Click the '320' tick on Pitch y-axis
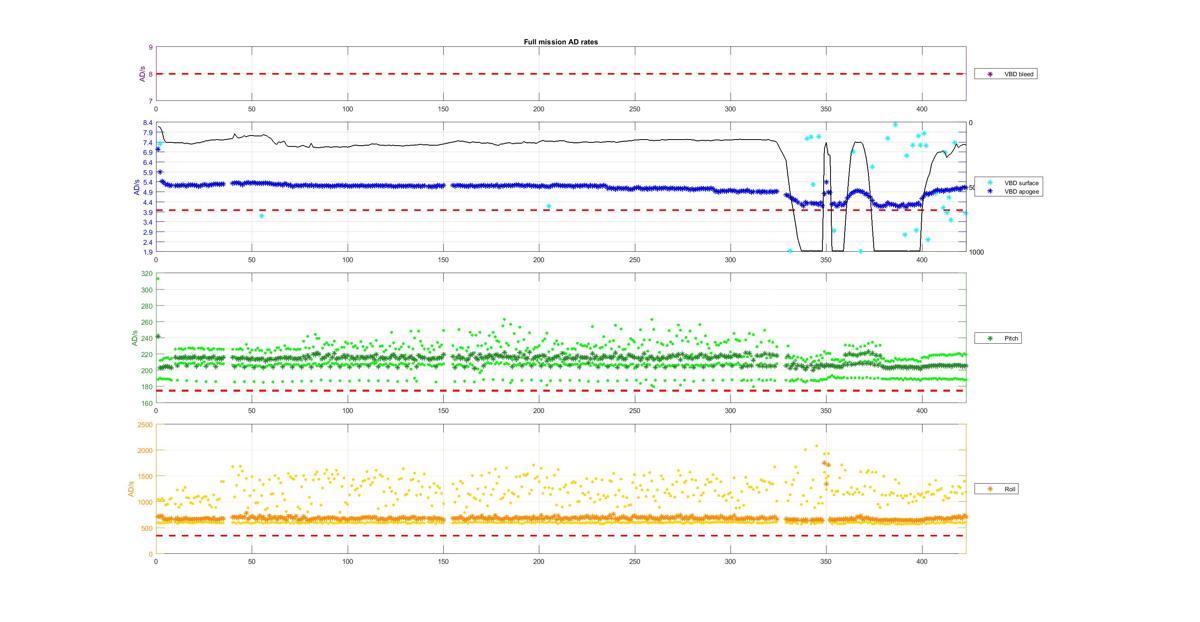The width and height of the screenshot is (1200, 622). [x=148, y=274]
